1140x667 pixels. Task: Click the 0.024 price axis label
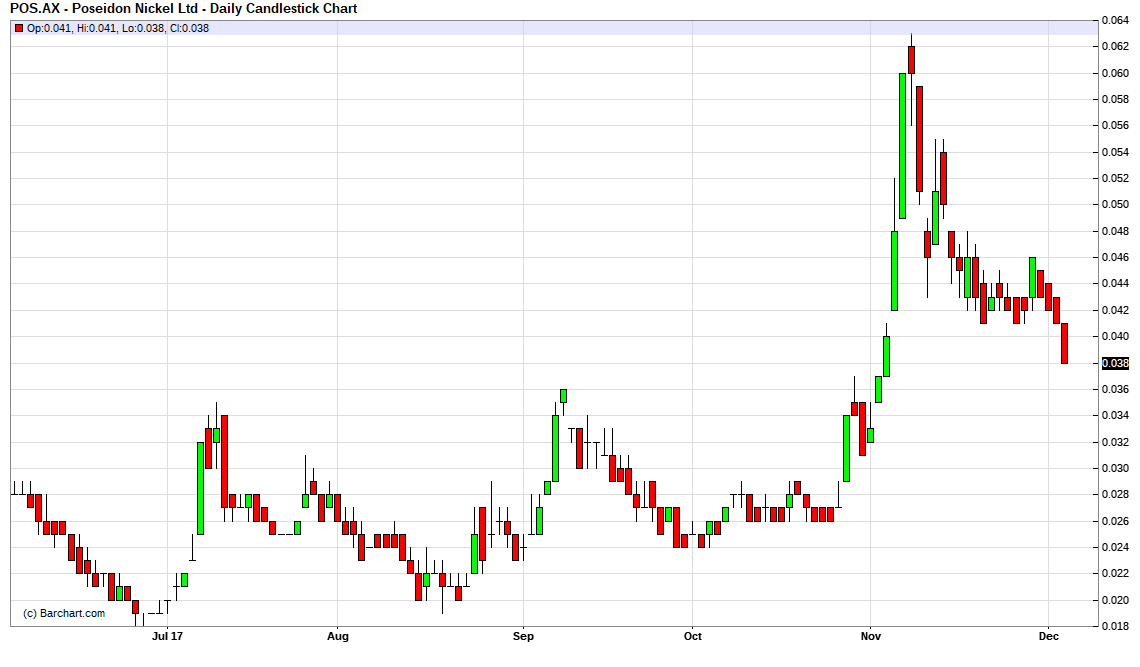pos(1115,548)
